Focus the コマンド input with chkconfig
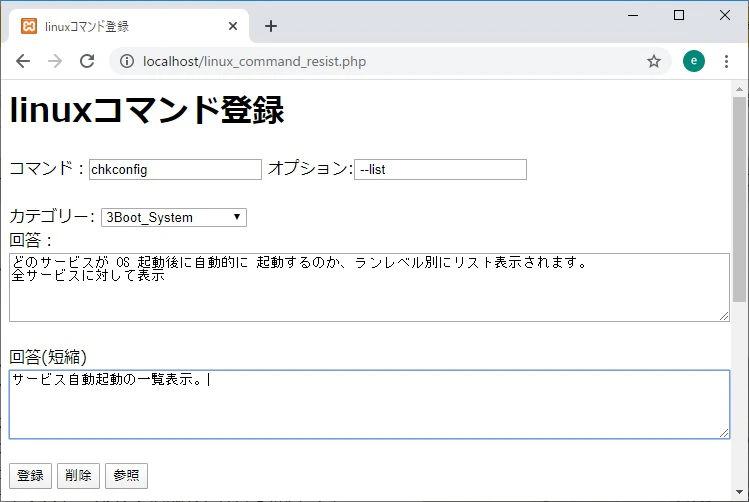 (x=175, y=170)
